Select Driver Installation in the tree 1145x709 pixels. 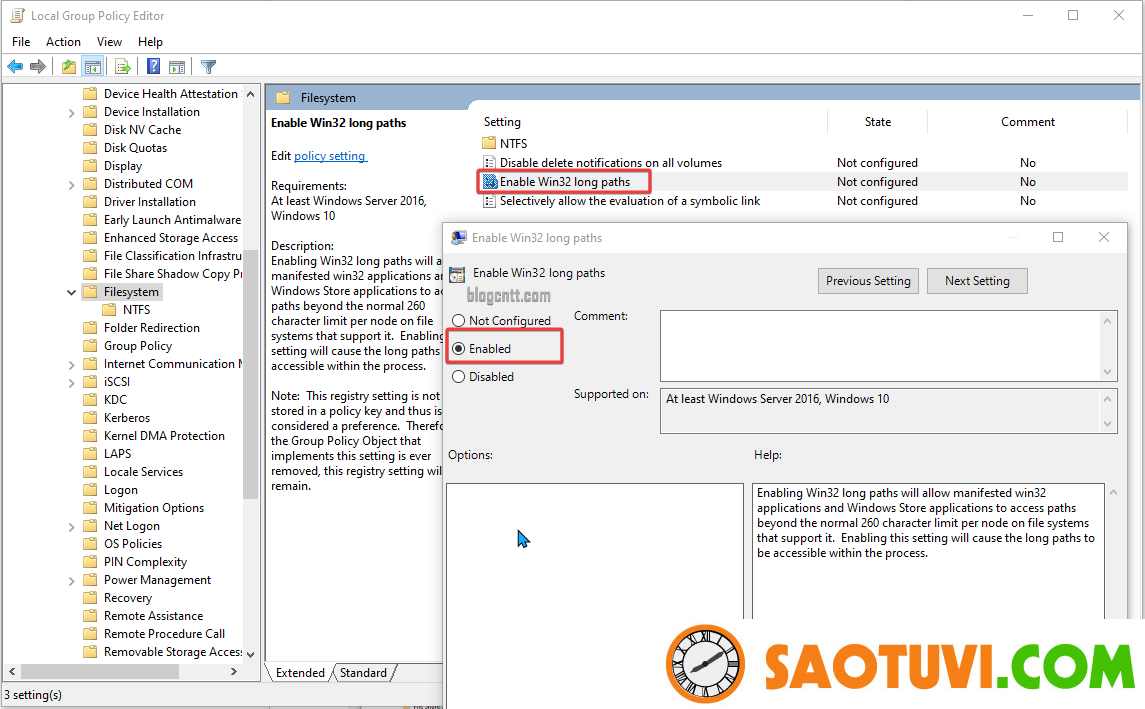[150, 202]
